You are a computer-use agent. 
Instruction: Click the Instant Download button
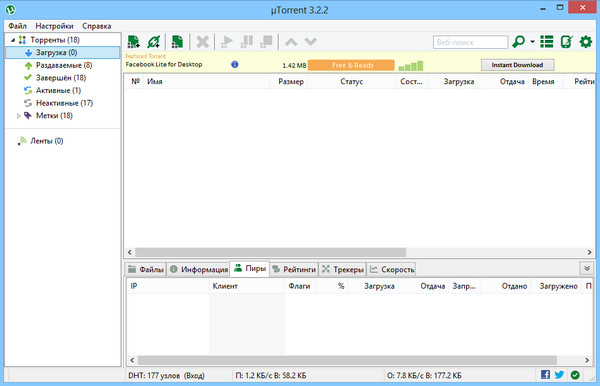[x=517, y=65]
